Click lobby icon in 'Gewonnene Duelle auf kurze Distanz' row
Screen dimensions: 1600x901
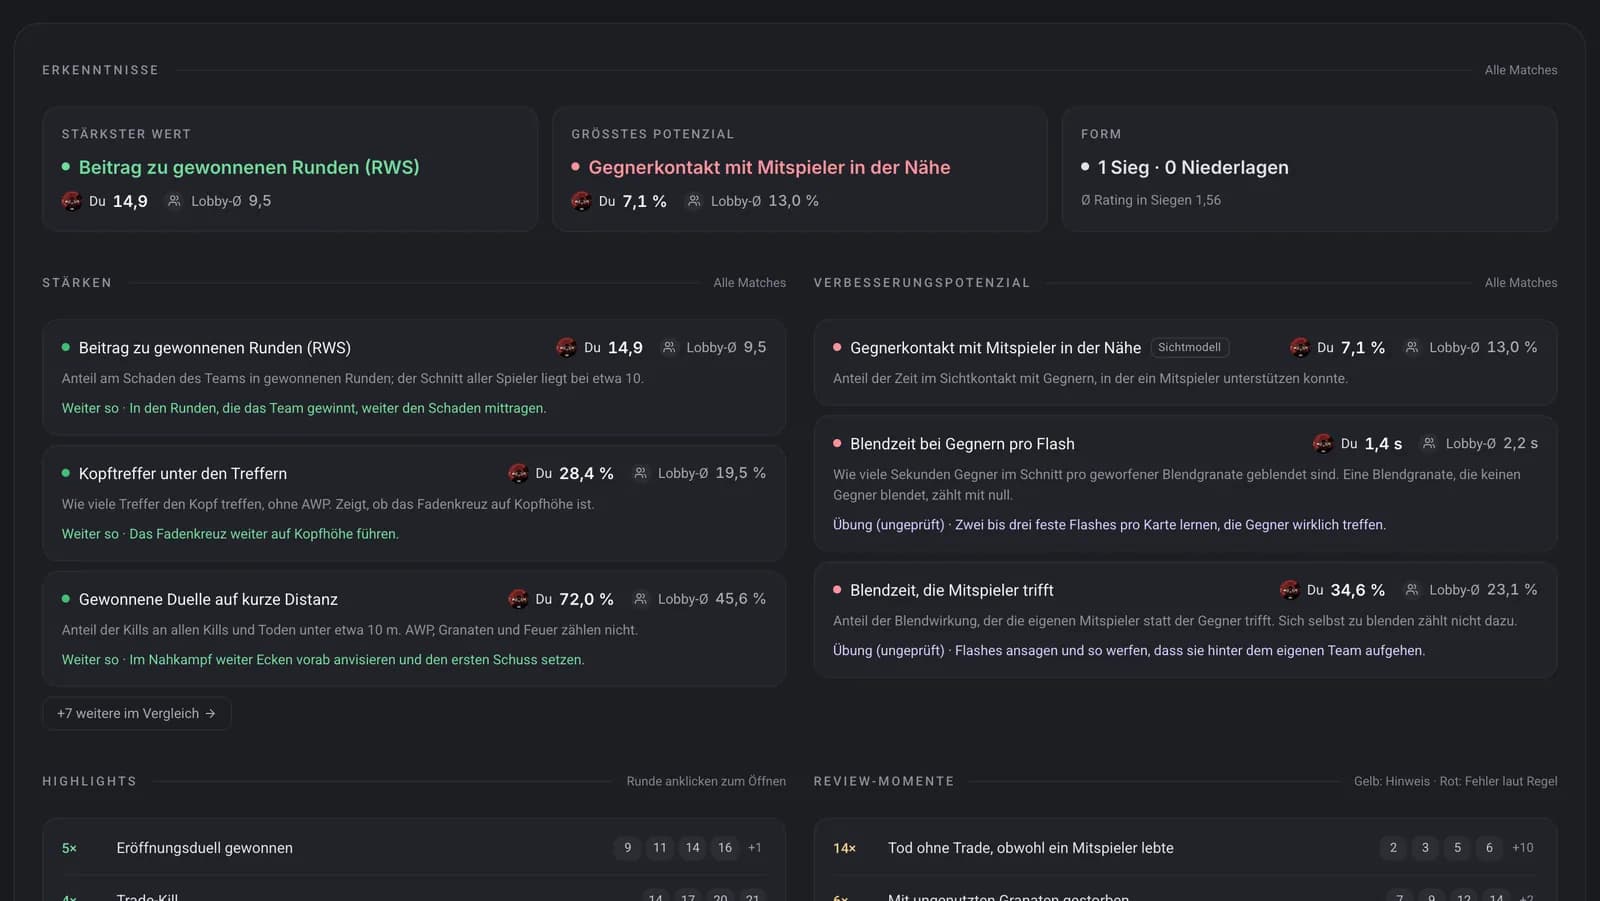(641, 599)
